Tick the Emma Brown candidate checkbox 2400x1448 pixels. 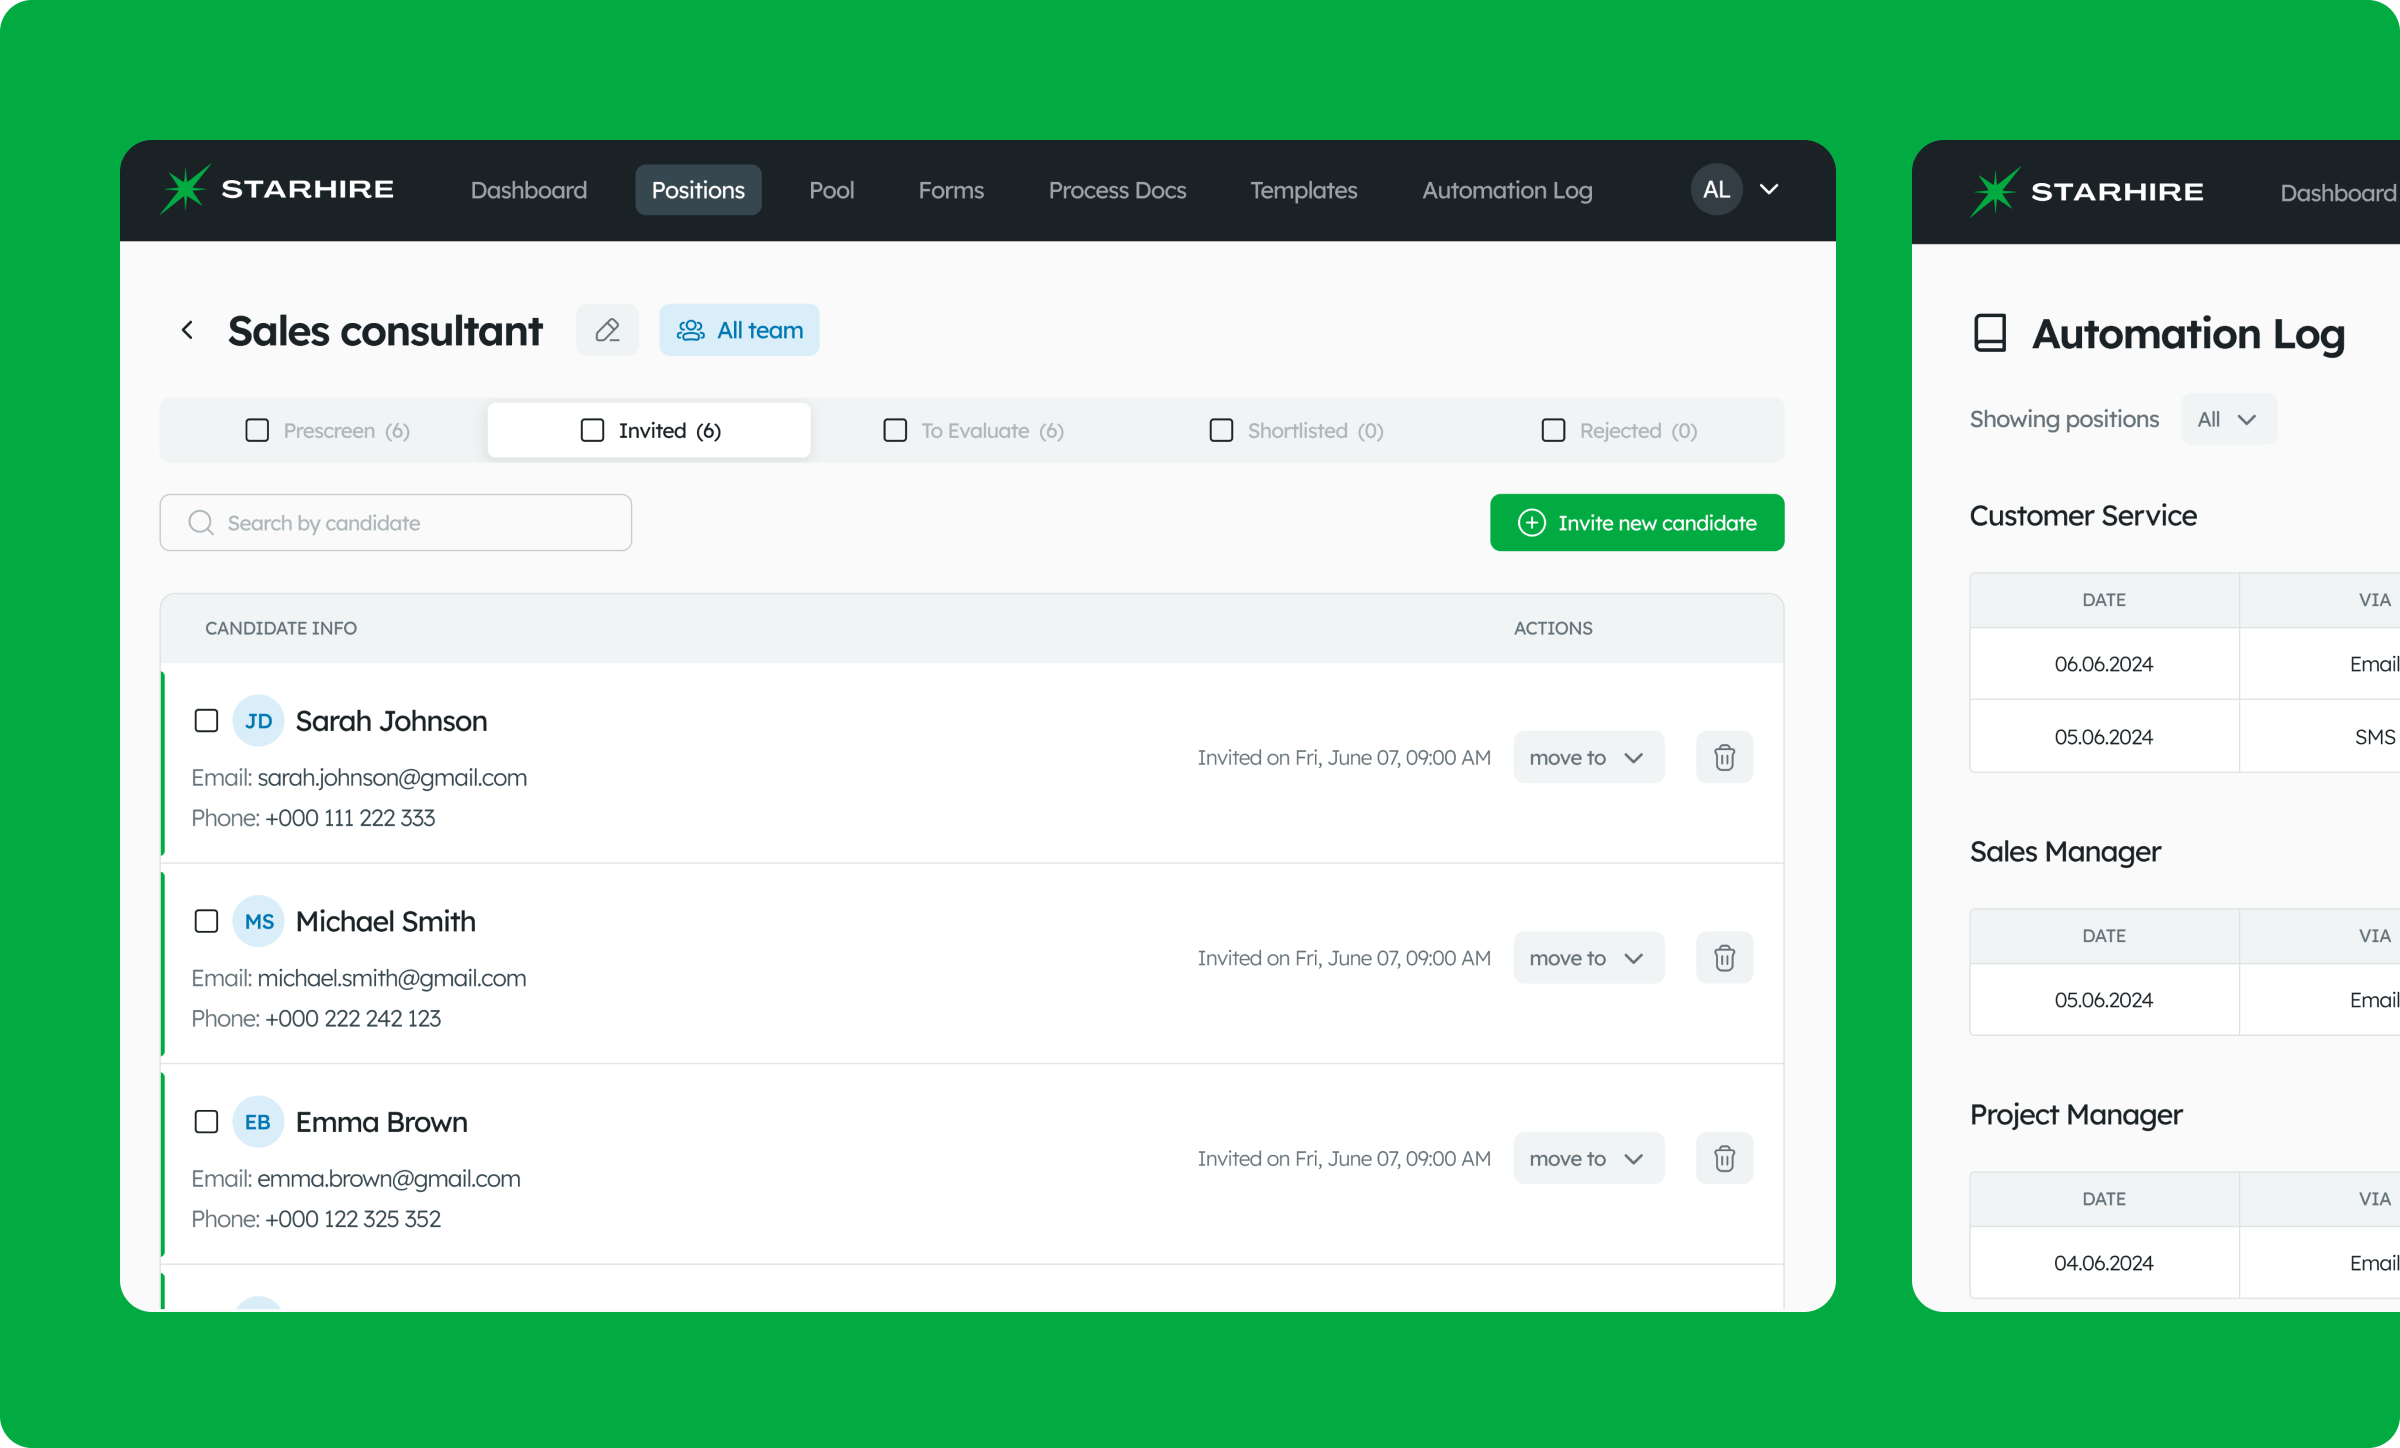pyautogui.click(x=206, y=1121)
